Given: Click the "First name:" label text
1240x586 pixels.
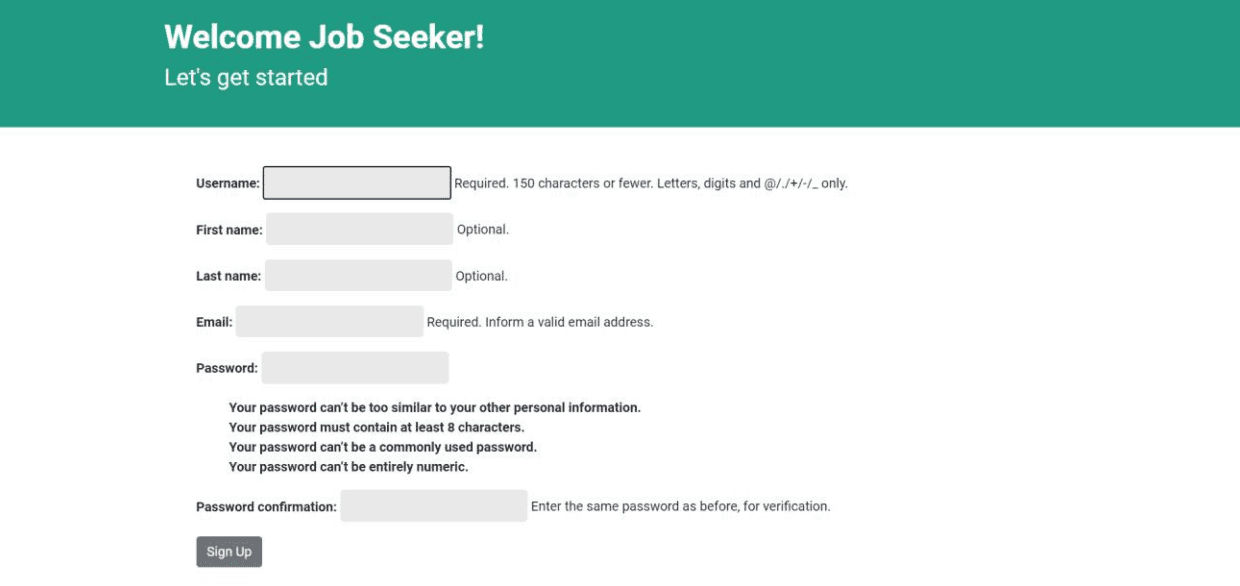Looking at the screenshot, I should (229, 230).
